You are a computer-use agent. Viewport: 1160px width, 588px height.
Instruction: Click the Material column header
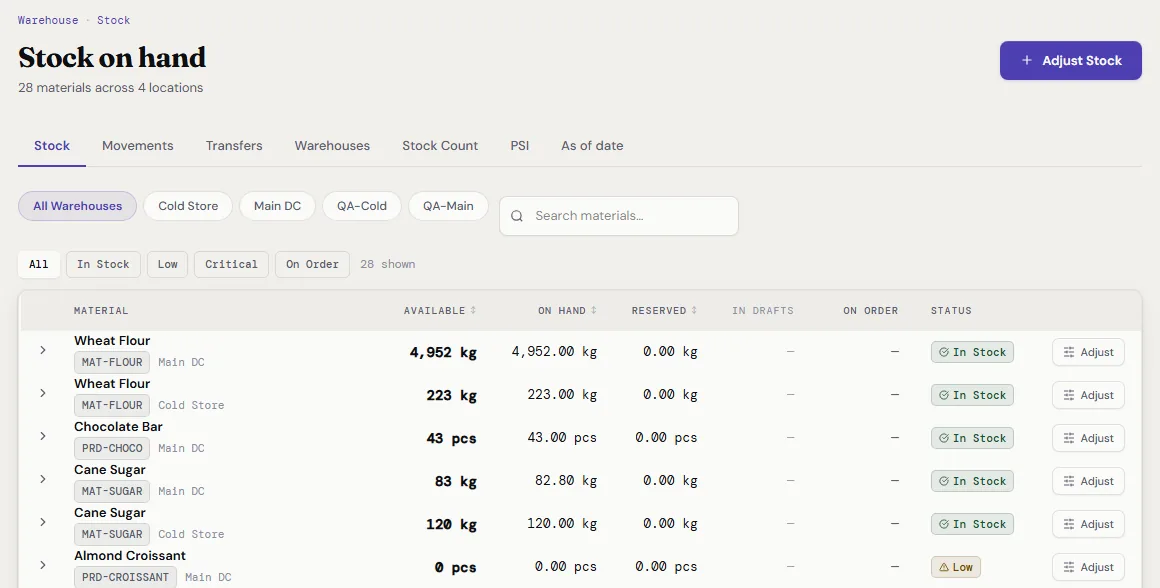pyautogui.click(x=101, y=311)
